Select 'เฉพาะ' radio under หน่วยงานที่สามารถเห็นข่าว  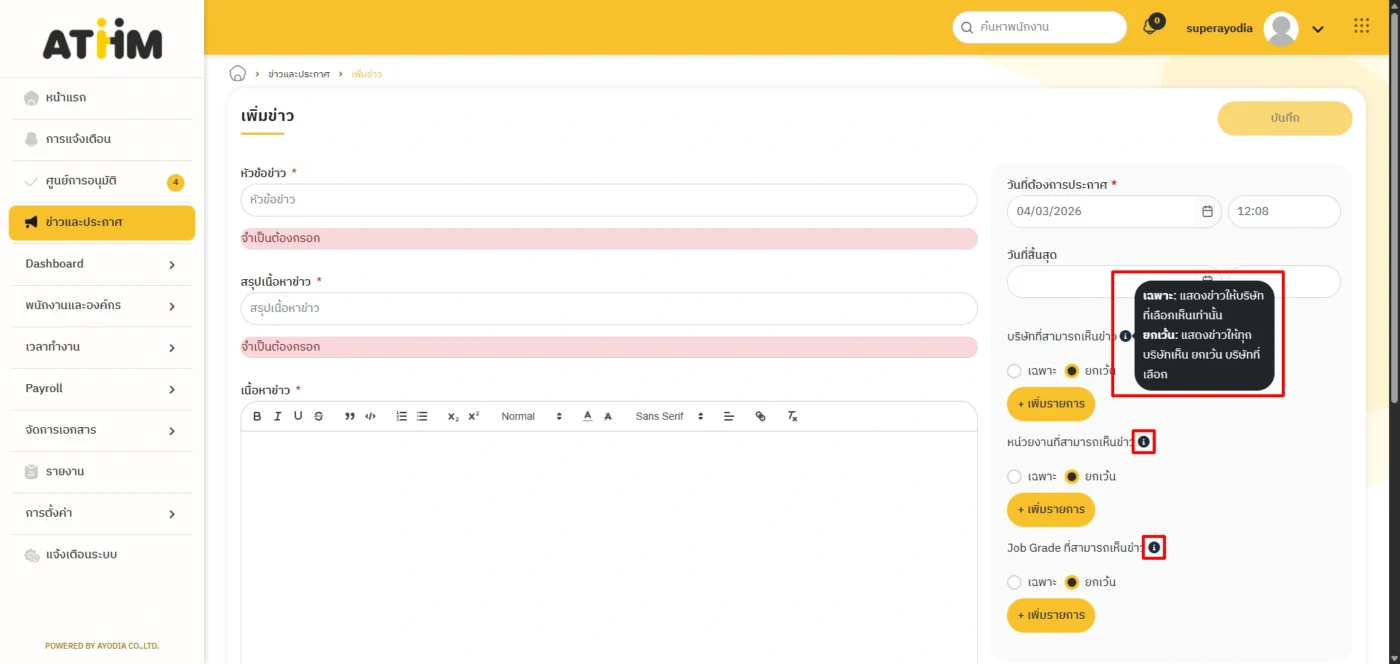pyautogui.click(x=1015, y=477)
